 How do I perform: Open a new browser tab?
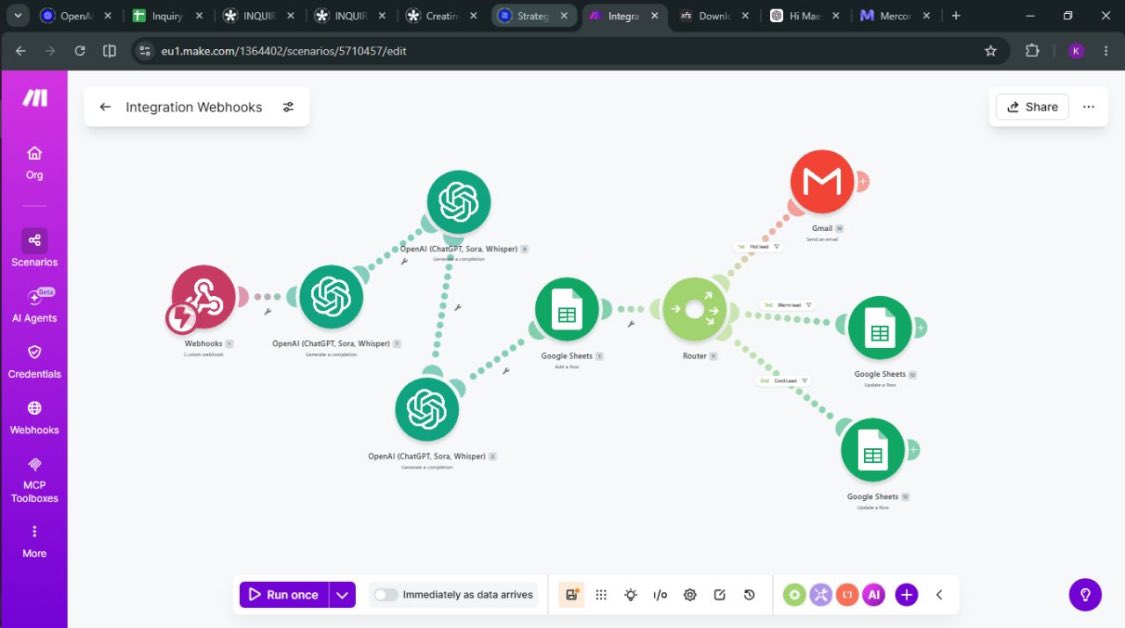point(956,15)
